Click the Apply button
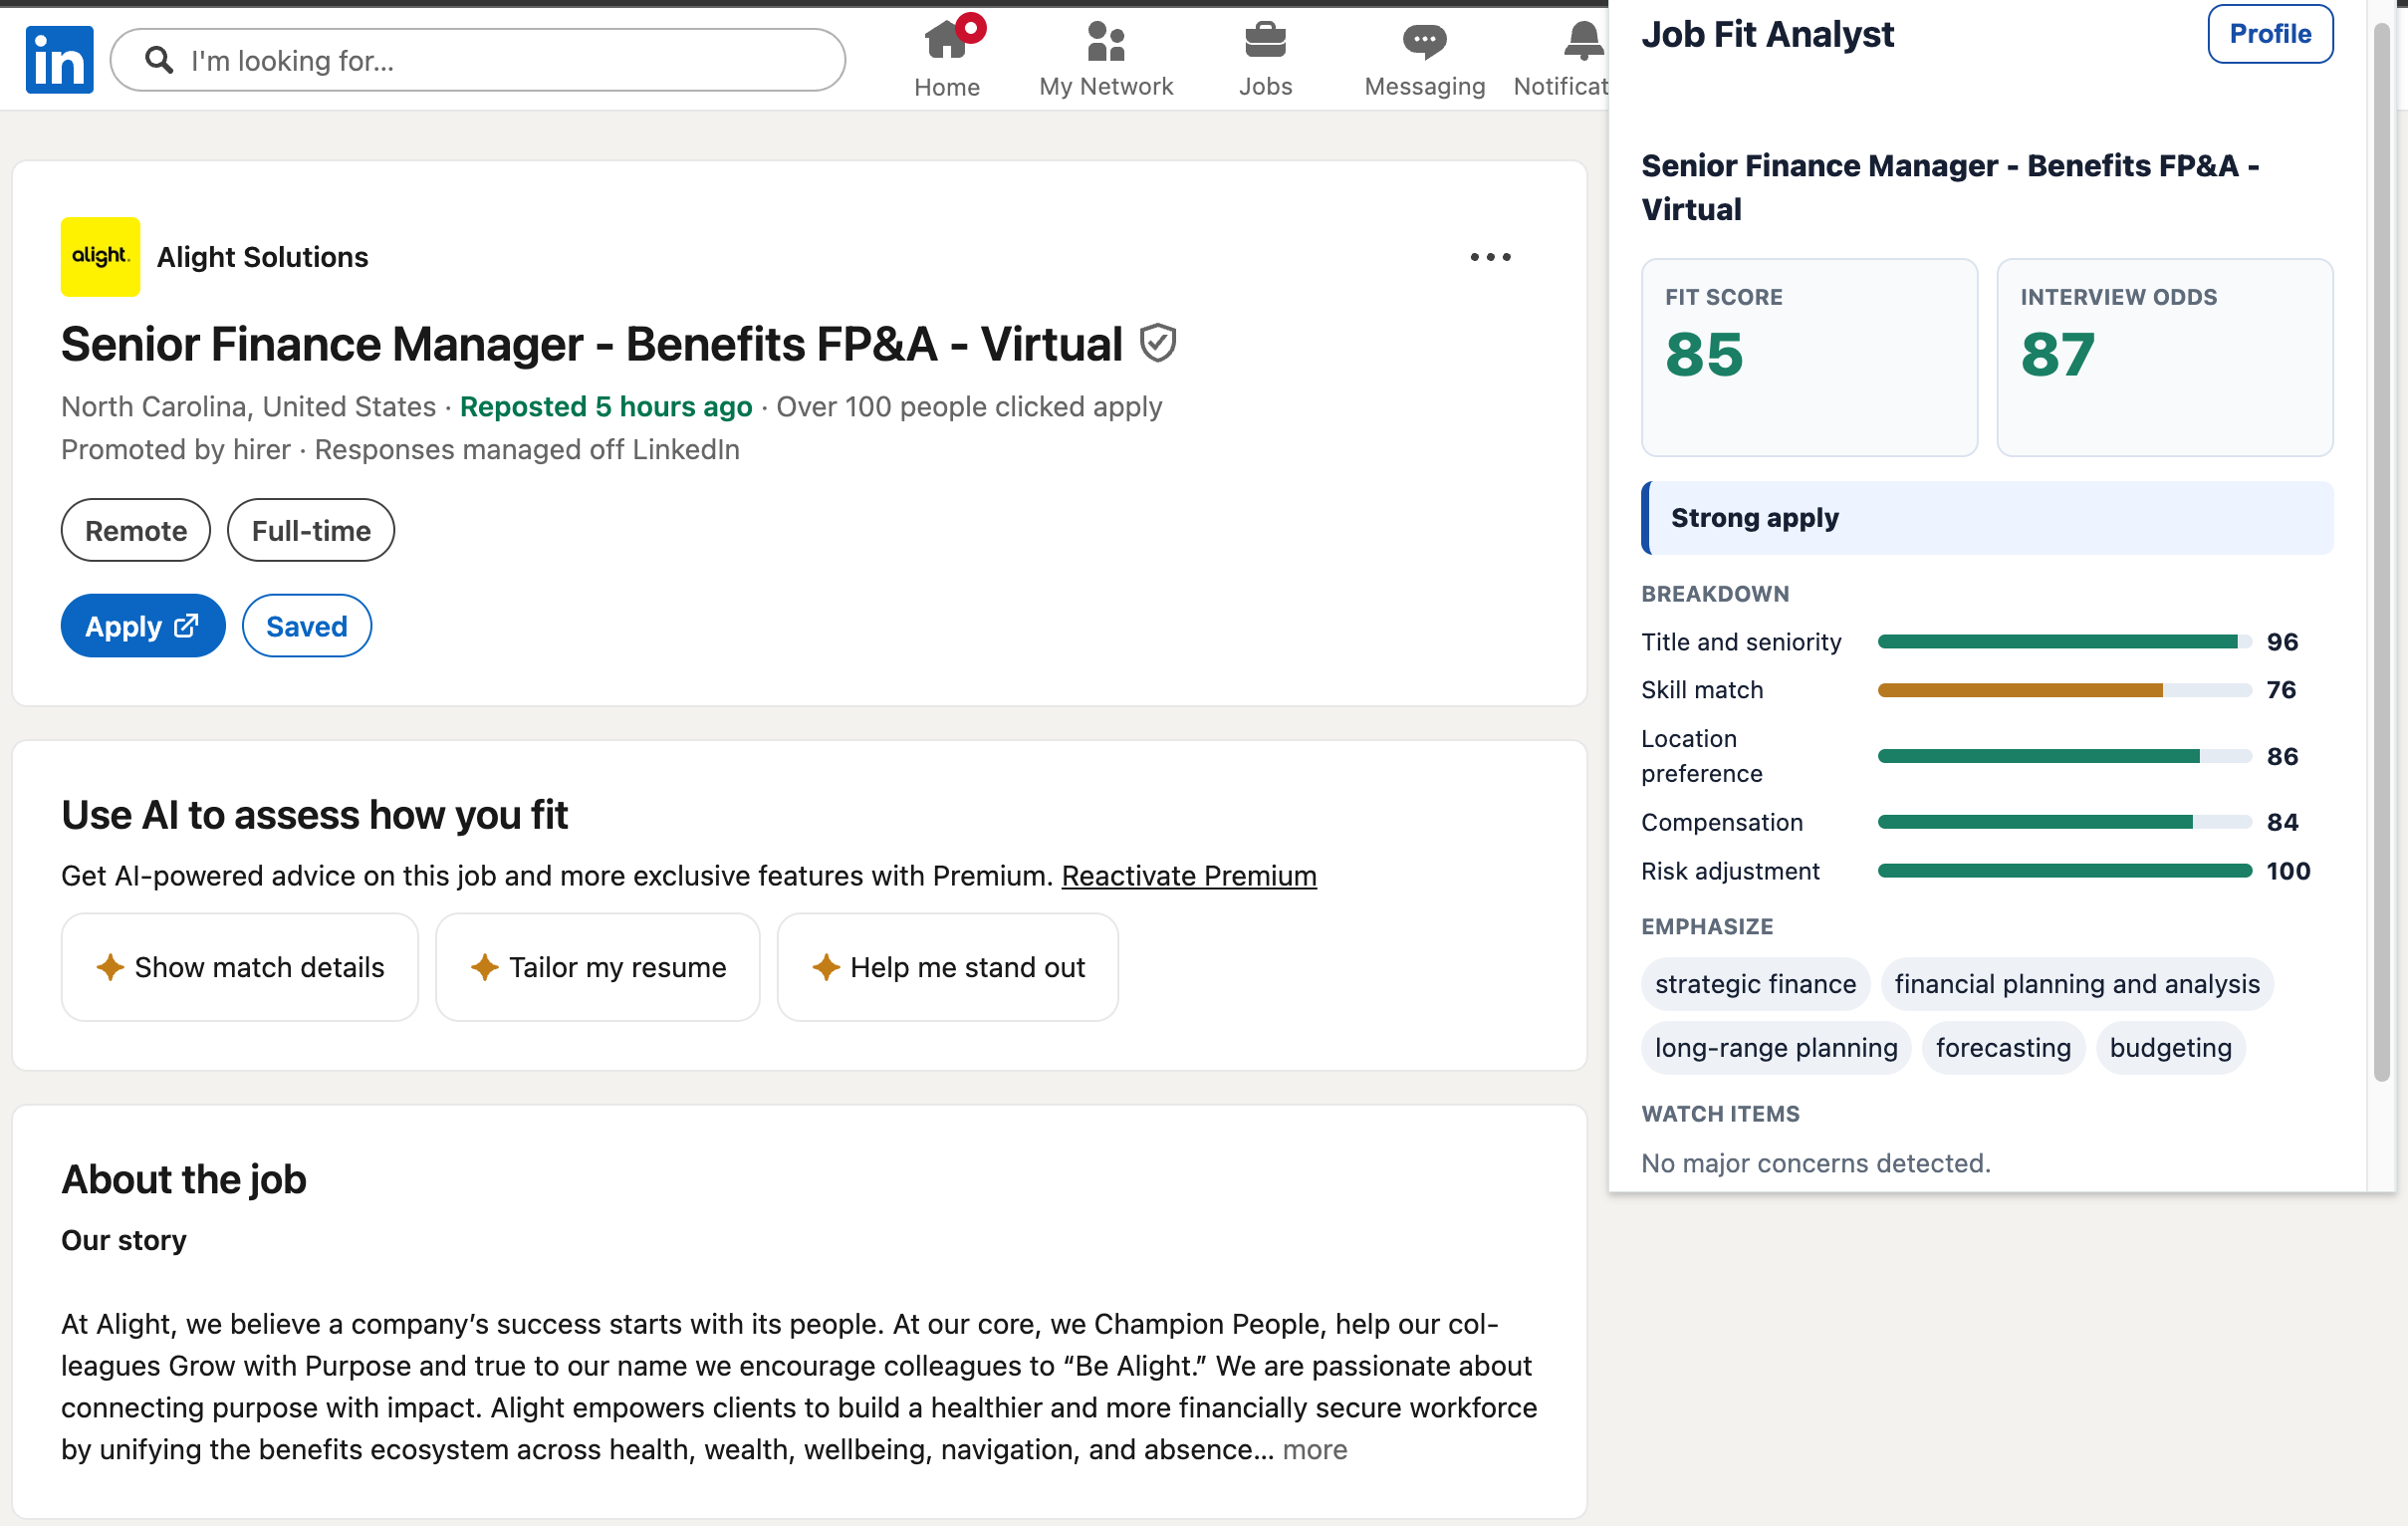The image size is (2408, 1526). coord(143,626)
